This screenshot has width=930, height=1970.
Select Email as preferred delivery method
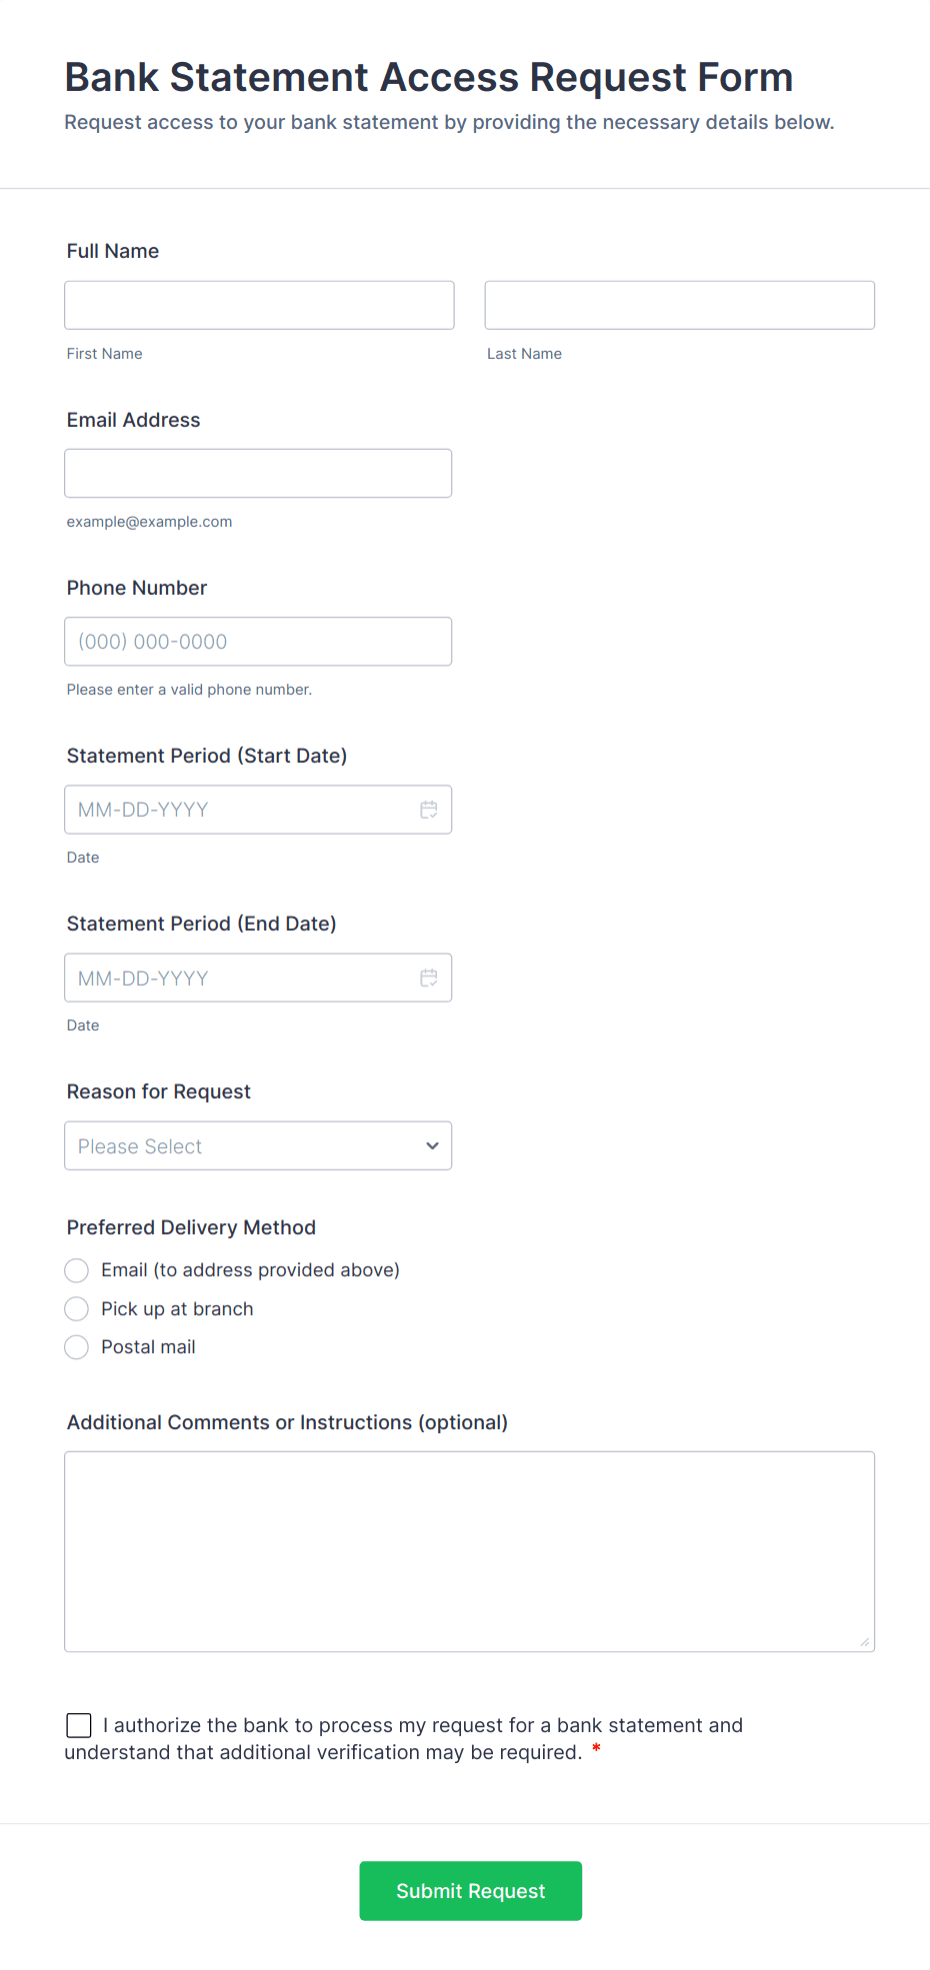(76, 1270)
